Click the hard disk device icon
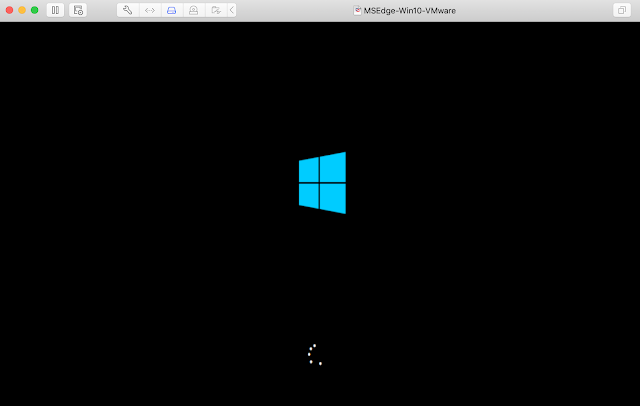This screenshot has width=640, height=406. 172,10
